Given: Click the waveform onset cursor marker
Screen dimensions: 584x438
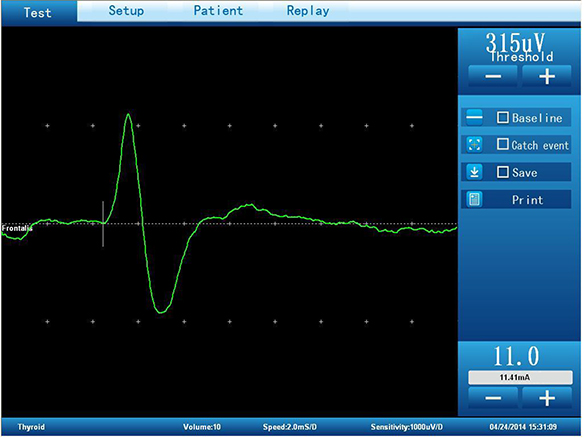Looking at the screenshot, I should click(103, 223).
